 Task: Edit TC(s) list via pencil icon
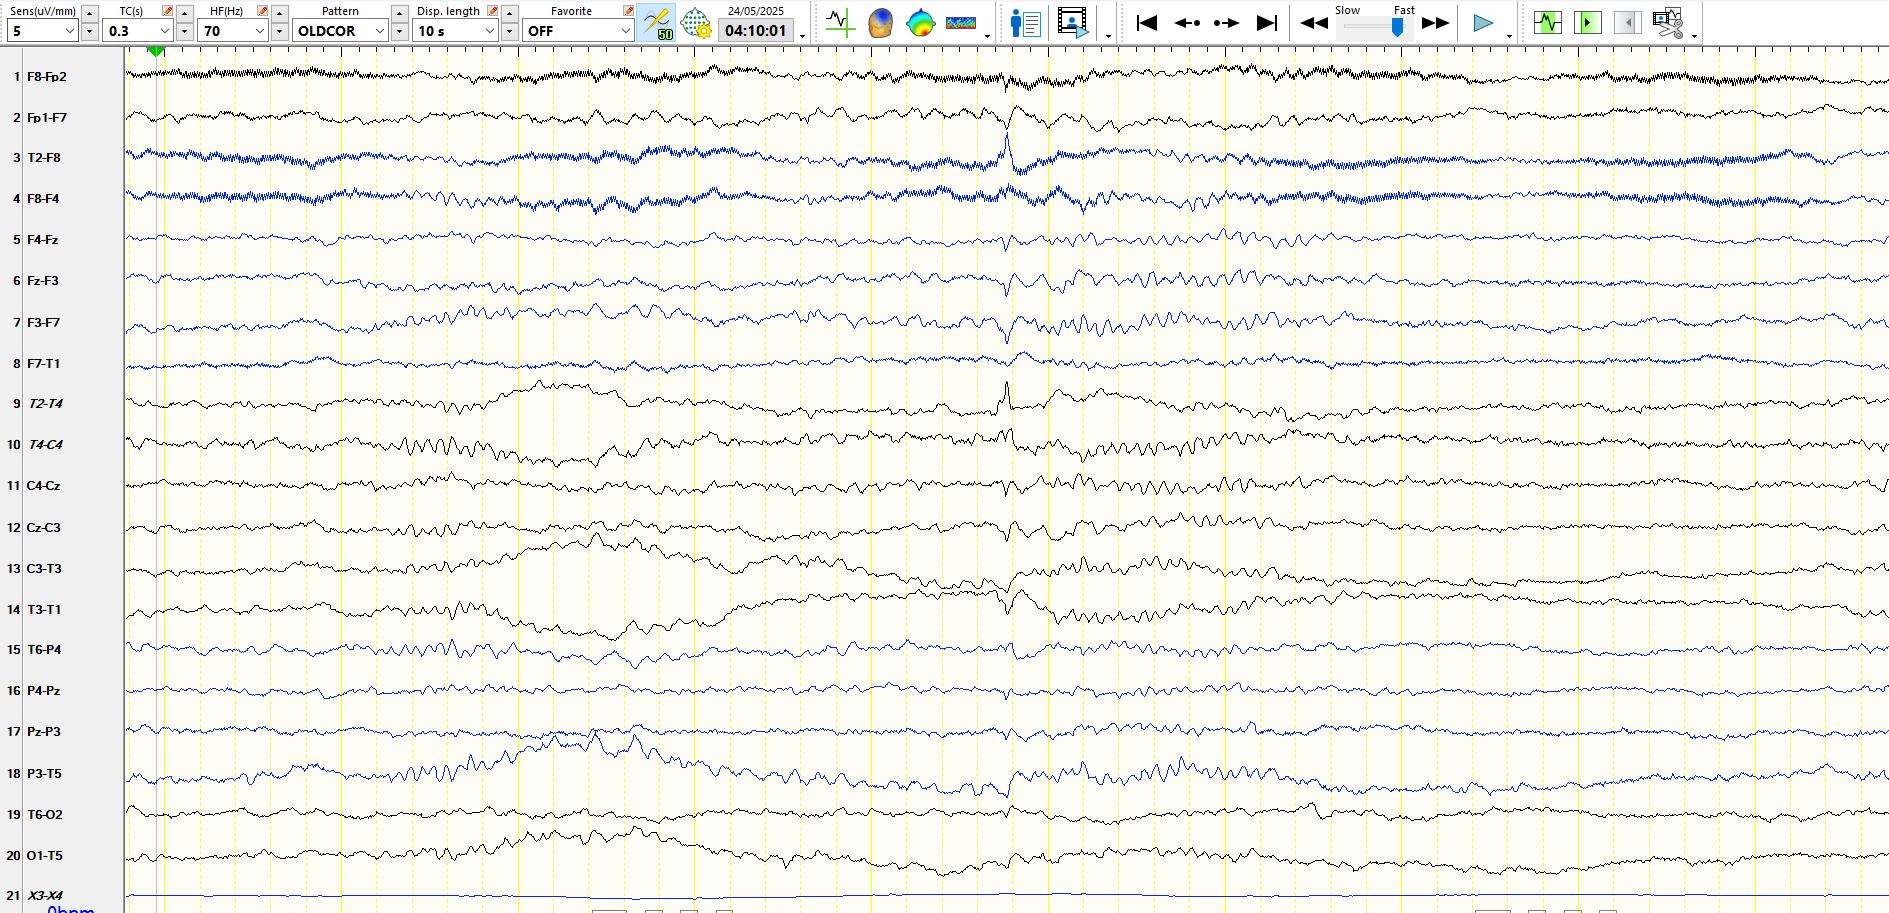(167, 11)
